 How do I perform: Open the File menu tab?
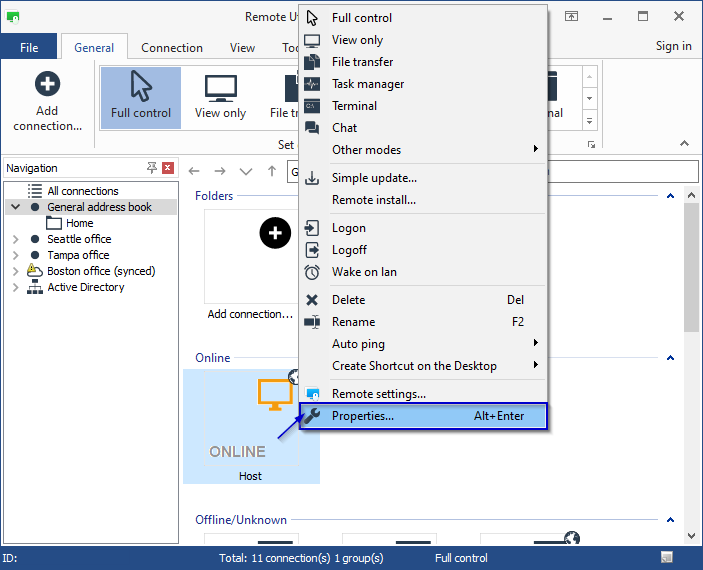click(x=29, y=47)
